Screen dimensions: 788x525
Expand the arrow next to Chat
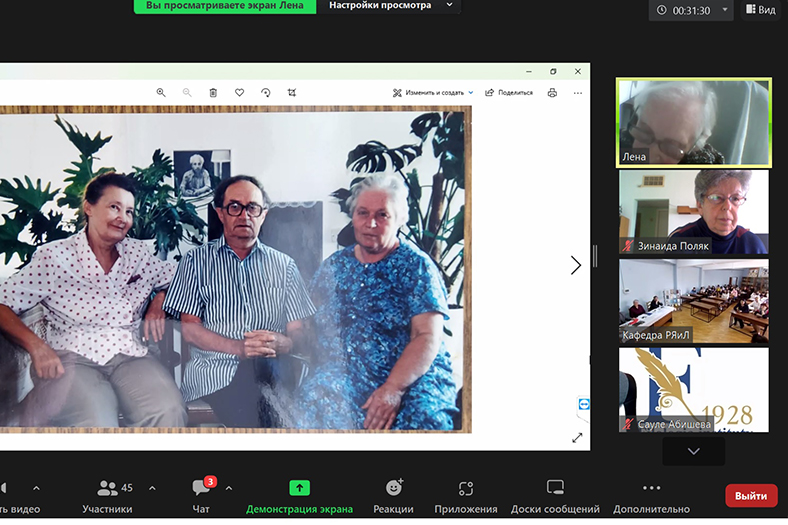(x=229, y=488)
